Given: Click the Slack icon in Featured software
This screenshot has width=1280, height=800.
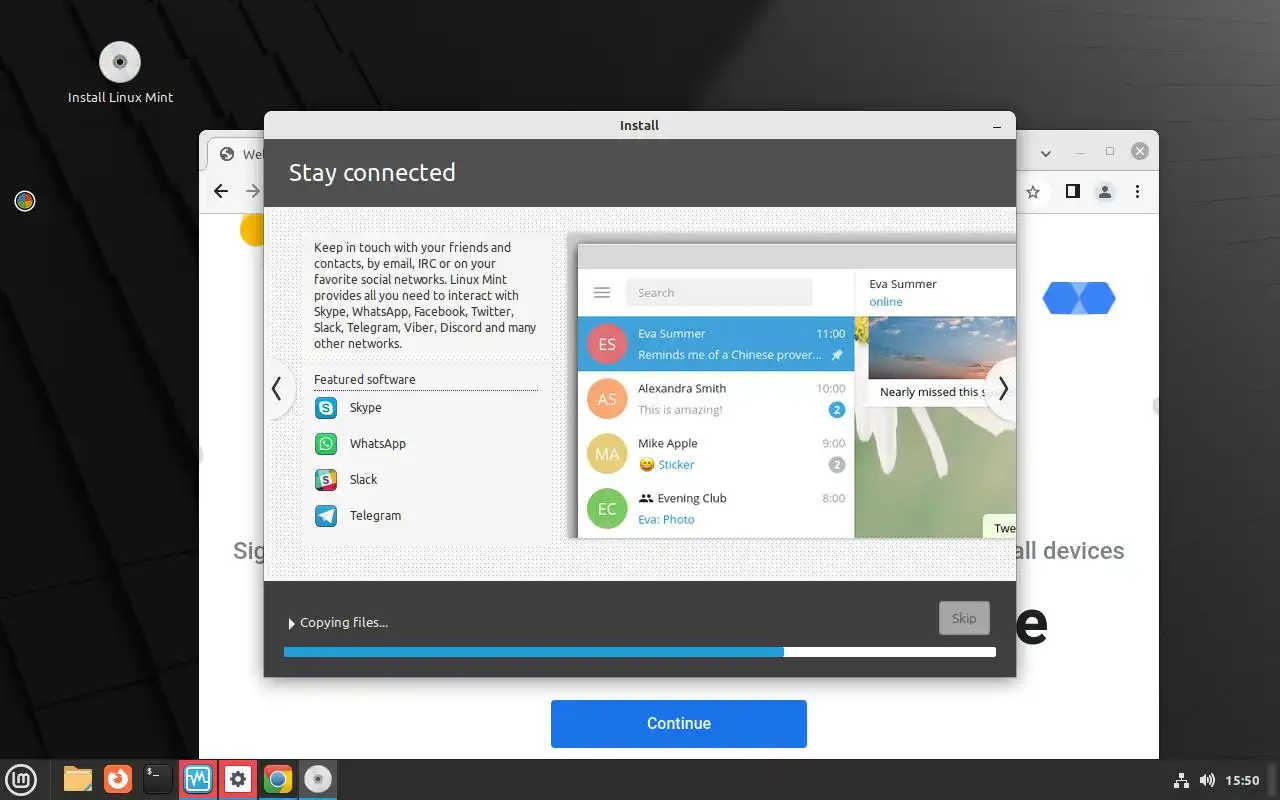Looking at the screenshot, I should point(326,480).
